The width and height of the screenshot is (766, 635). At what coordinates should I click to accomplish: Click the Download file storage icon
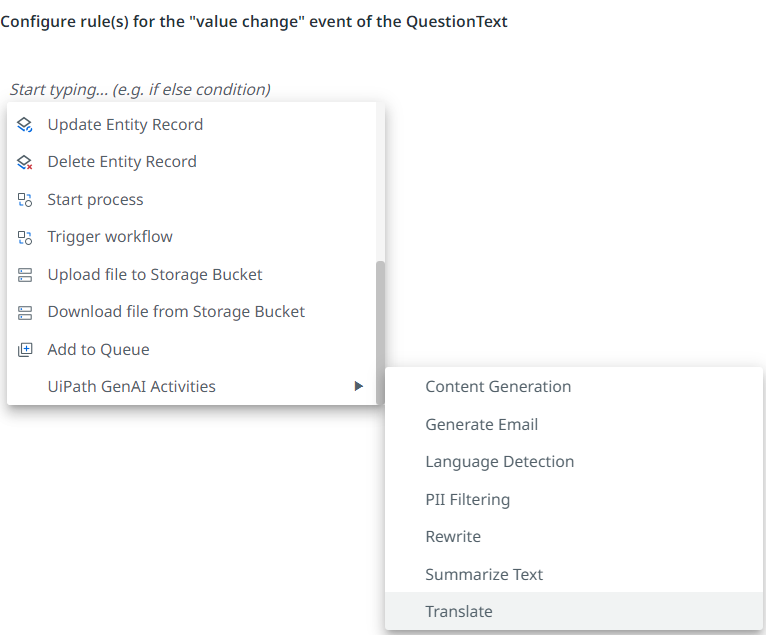coord(25,312)
